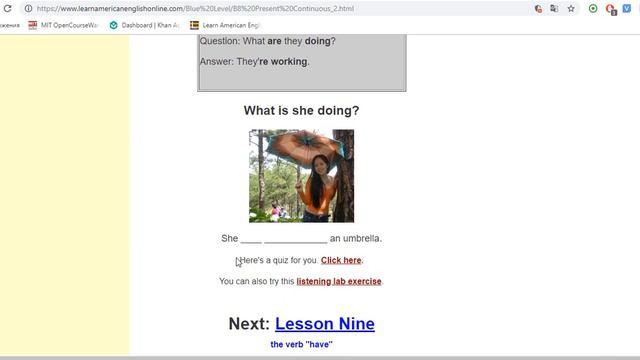The image size is (640, 360).
Task: Open the listening lab exercise link
Action: click(339, 281)
